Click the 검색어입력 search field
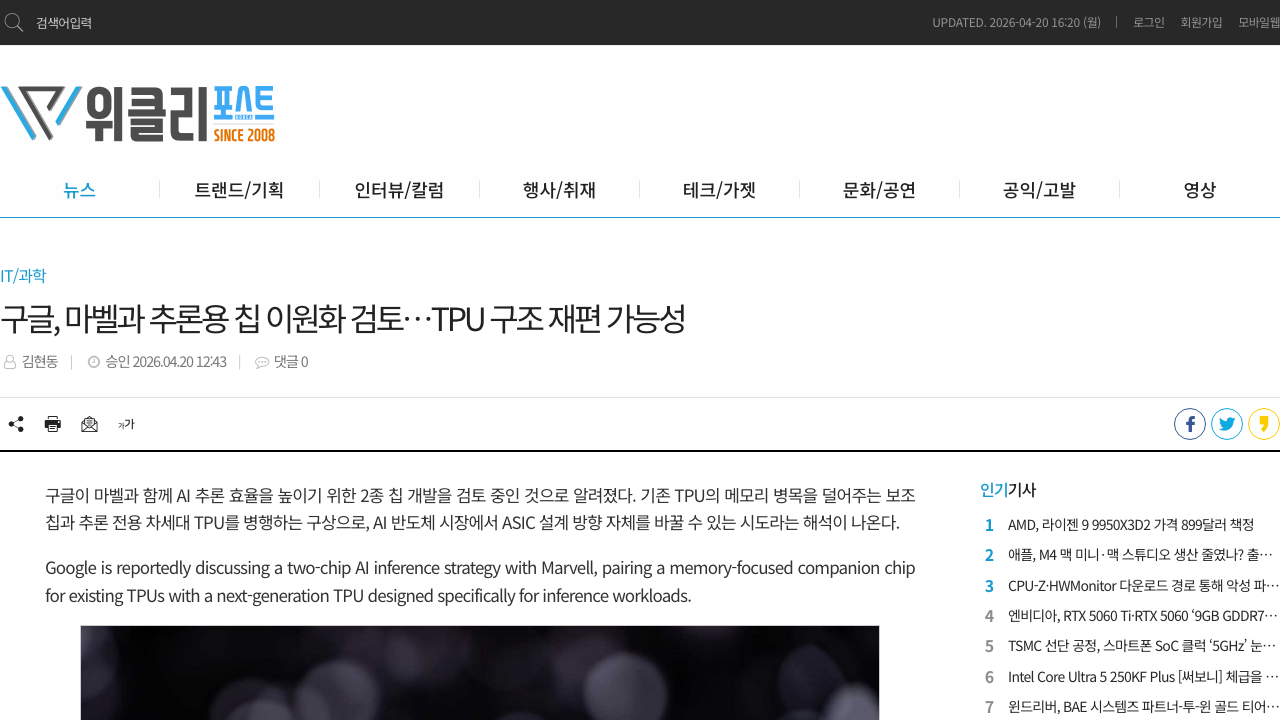 64,23
